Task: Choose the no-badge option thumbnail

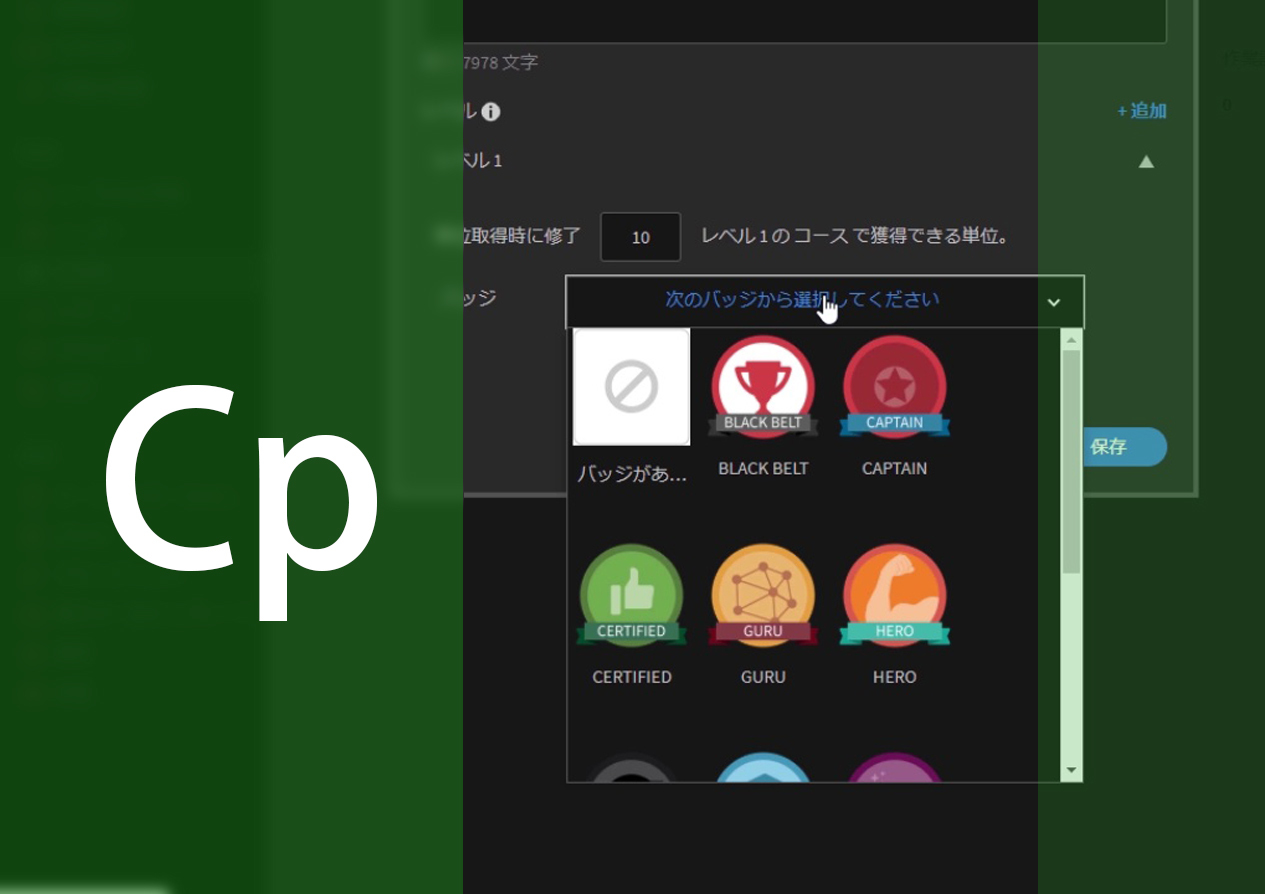Action: point(631,387)
